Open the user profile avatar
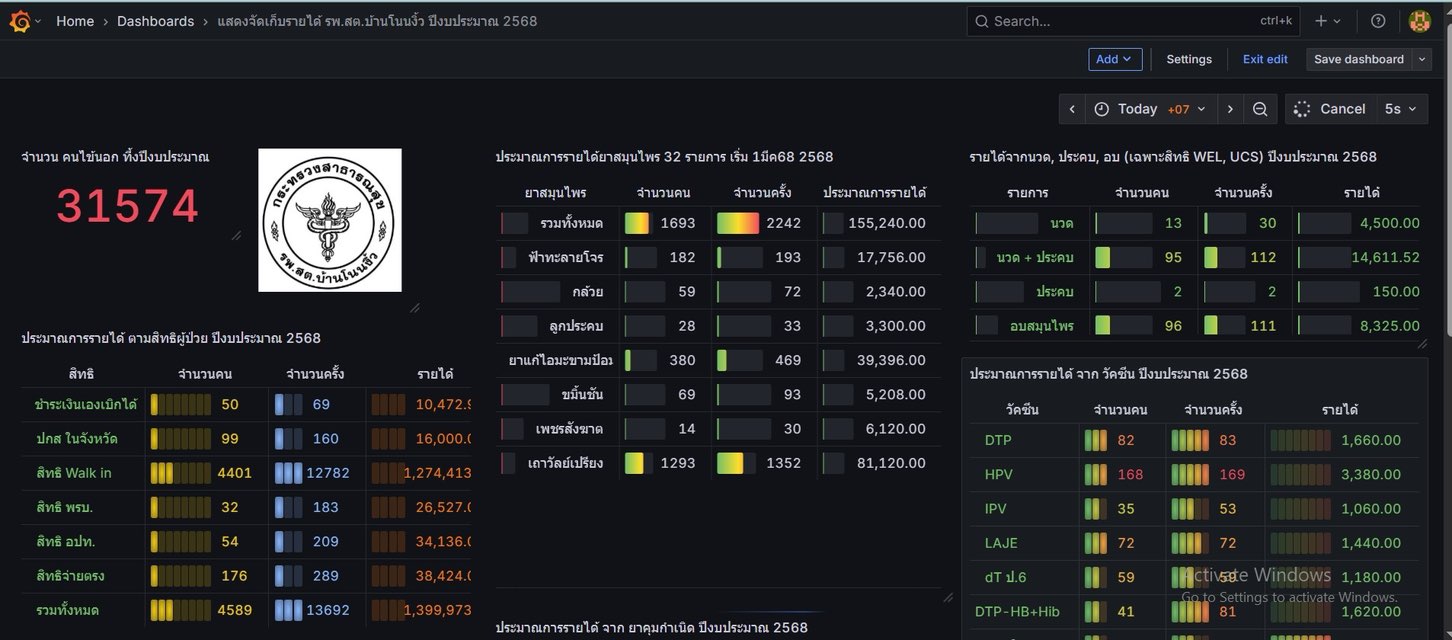 (x=1419, y=21)
